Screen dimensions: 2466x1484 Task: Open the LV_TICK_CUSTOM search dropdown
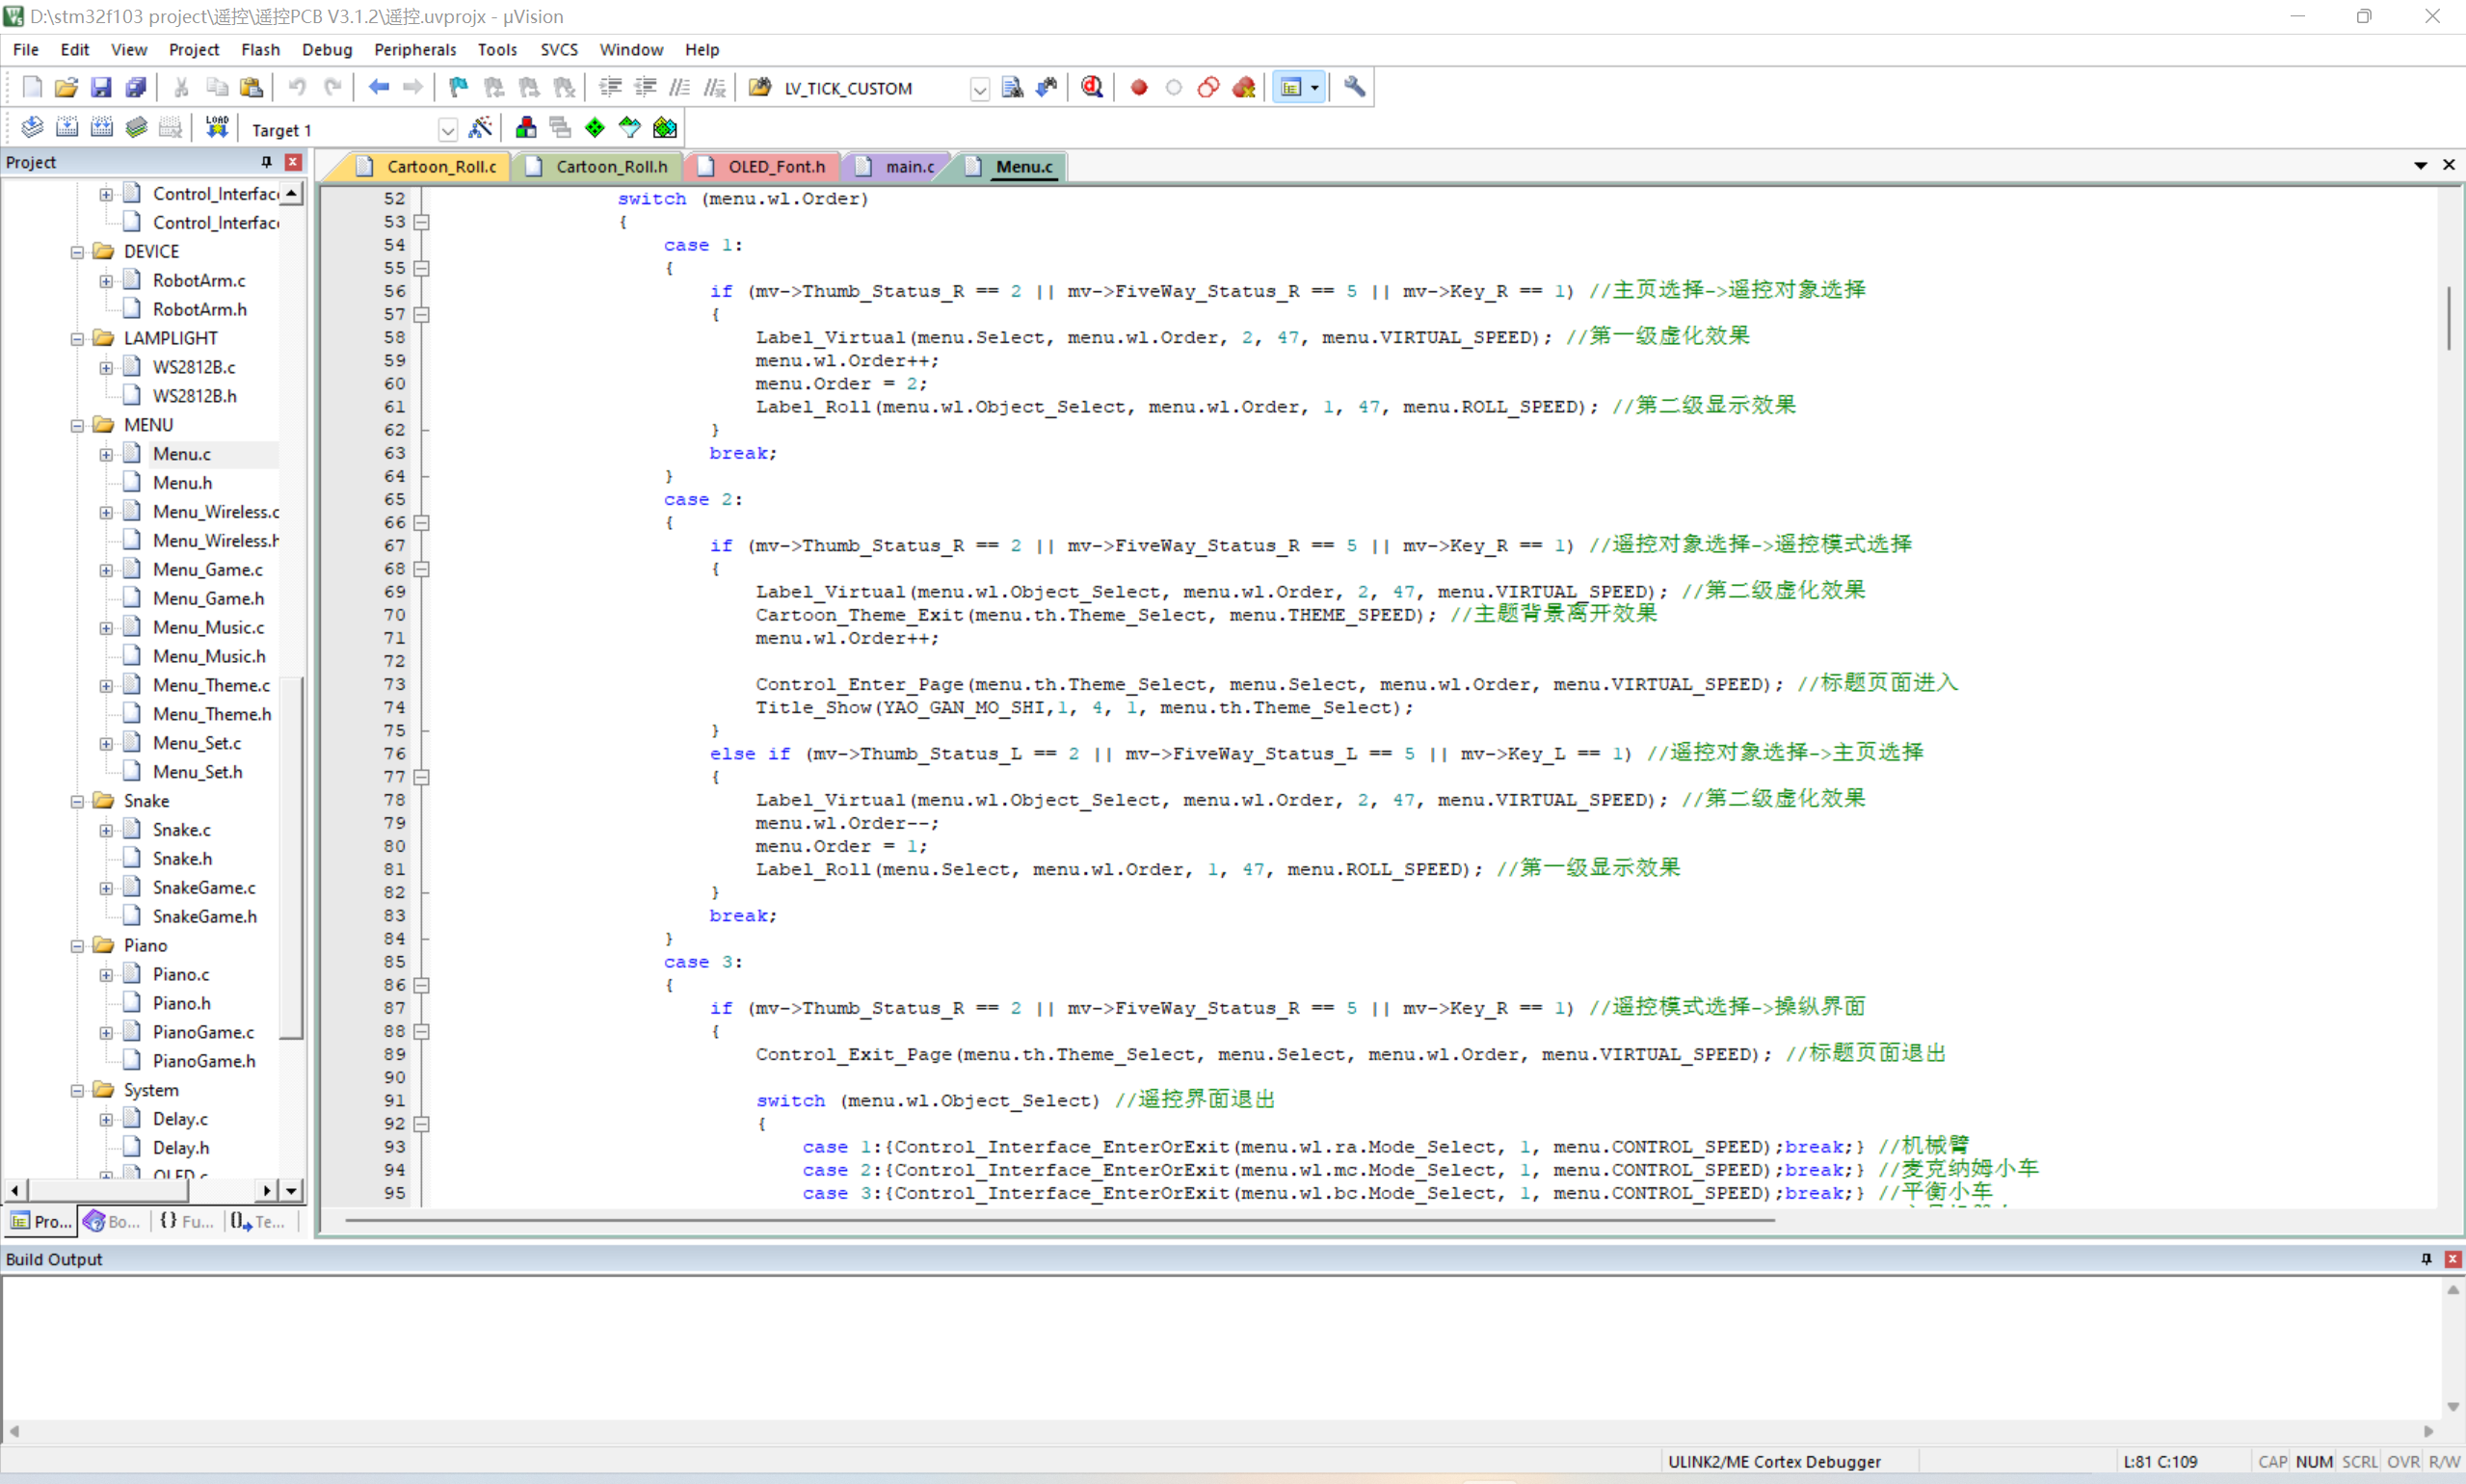coord(980,89)
